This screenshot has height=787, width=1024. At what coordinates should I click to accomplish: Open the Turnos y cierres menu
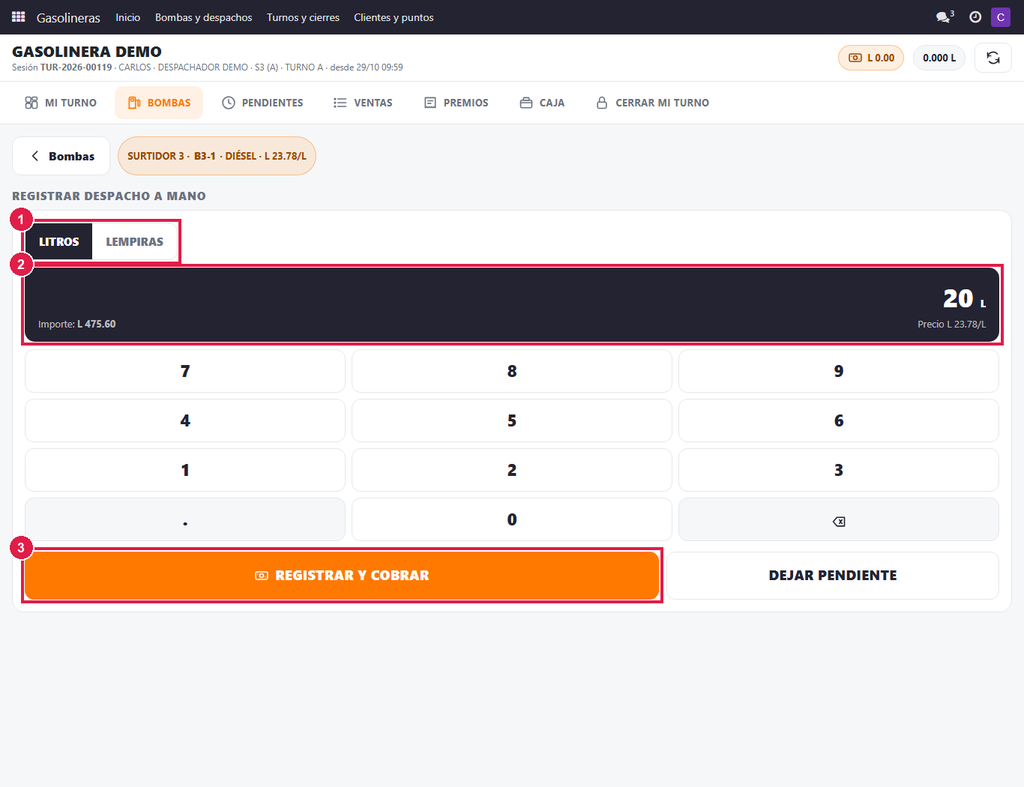coord(303,18)
